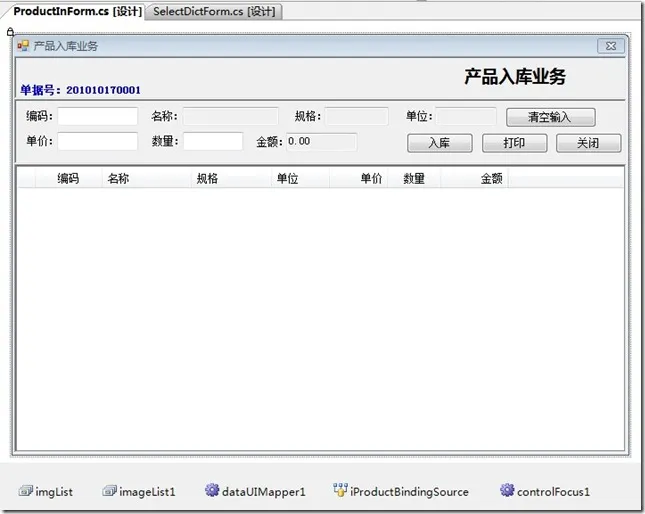645x514 pixels.
Task: Click the grid row-header corner cell
Action: point(27,178)
